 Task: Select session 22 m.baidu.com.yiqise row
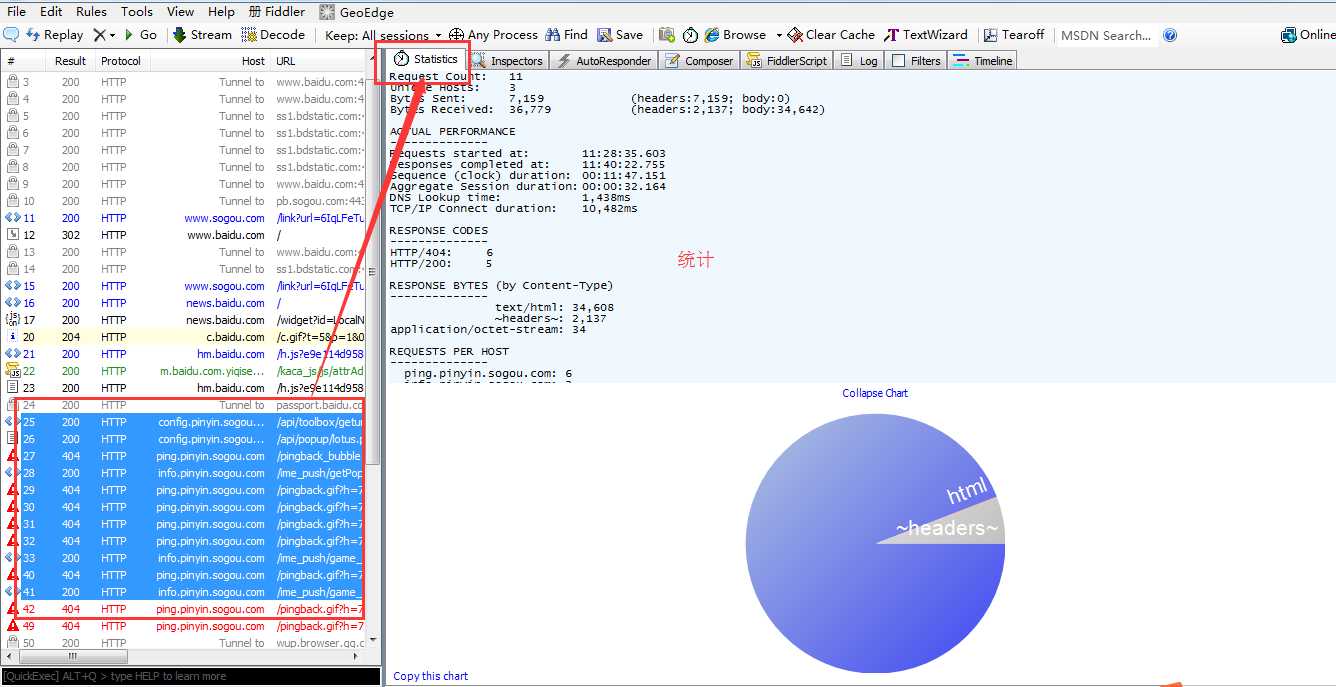tap(184, 371)
